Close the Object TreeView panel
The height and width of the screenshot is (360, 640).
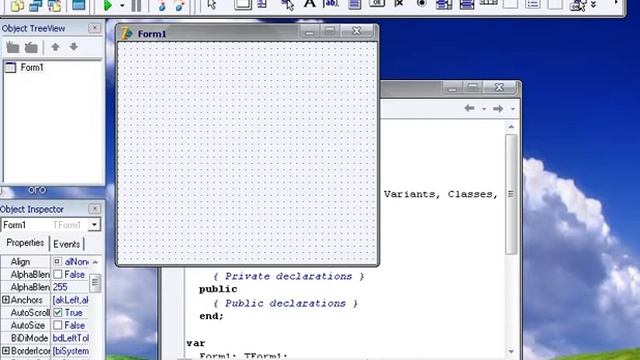tap(94, 28)
